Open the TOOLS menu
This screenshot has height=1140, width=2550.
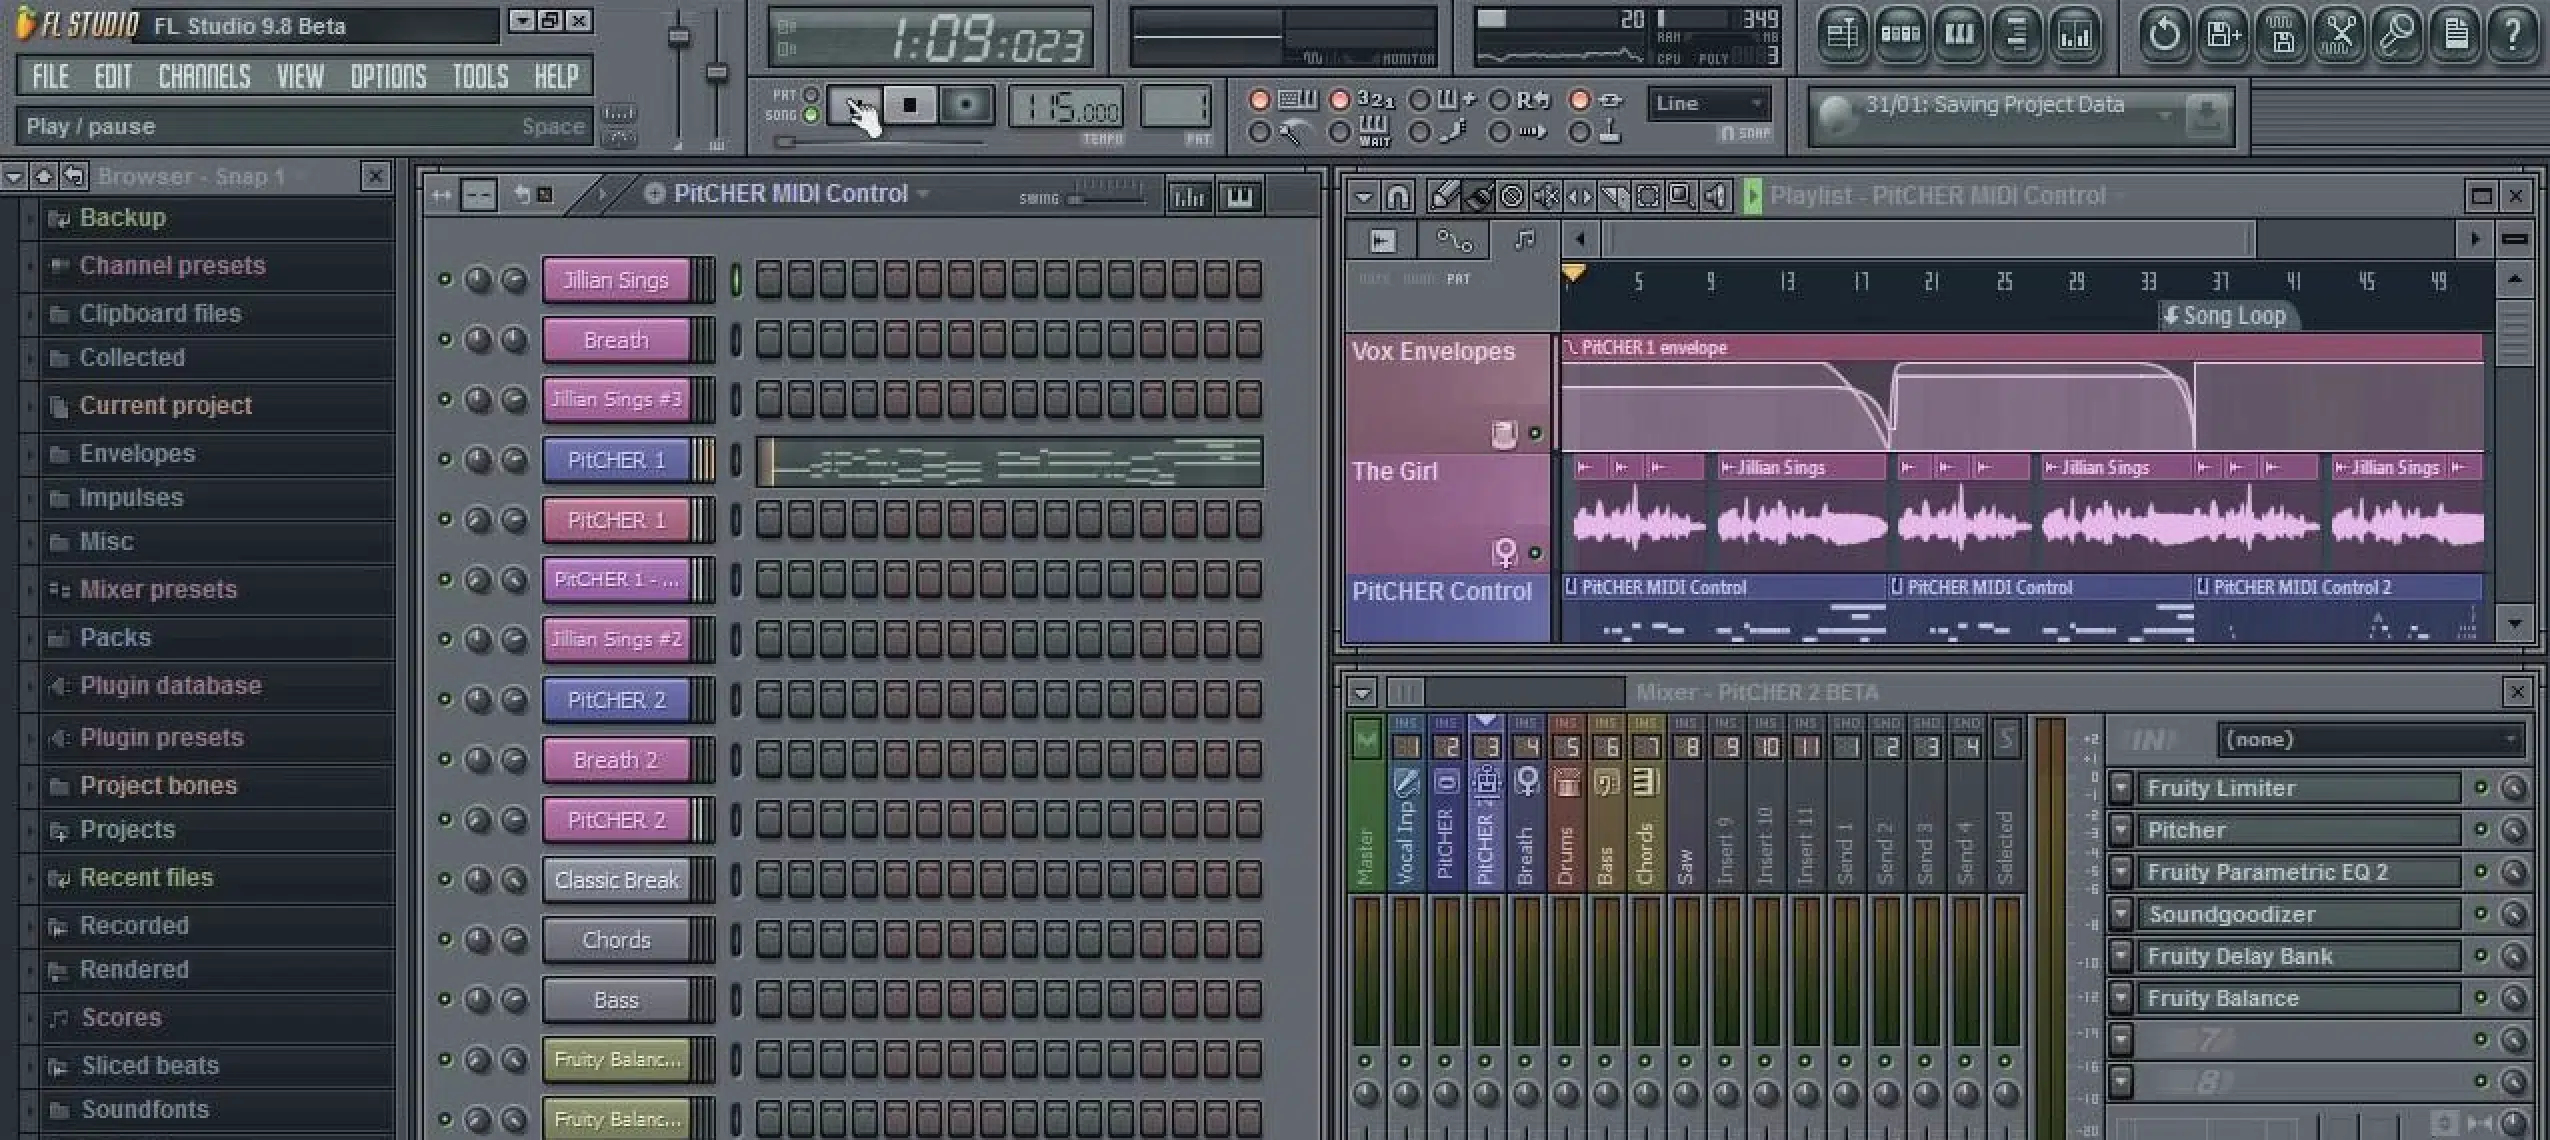(x=480, y=76)
